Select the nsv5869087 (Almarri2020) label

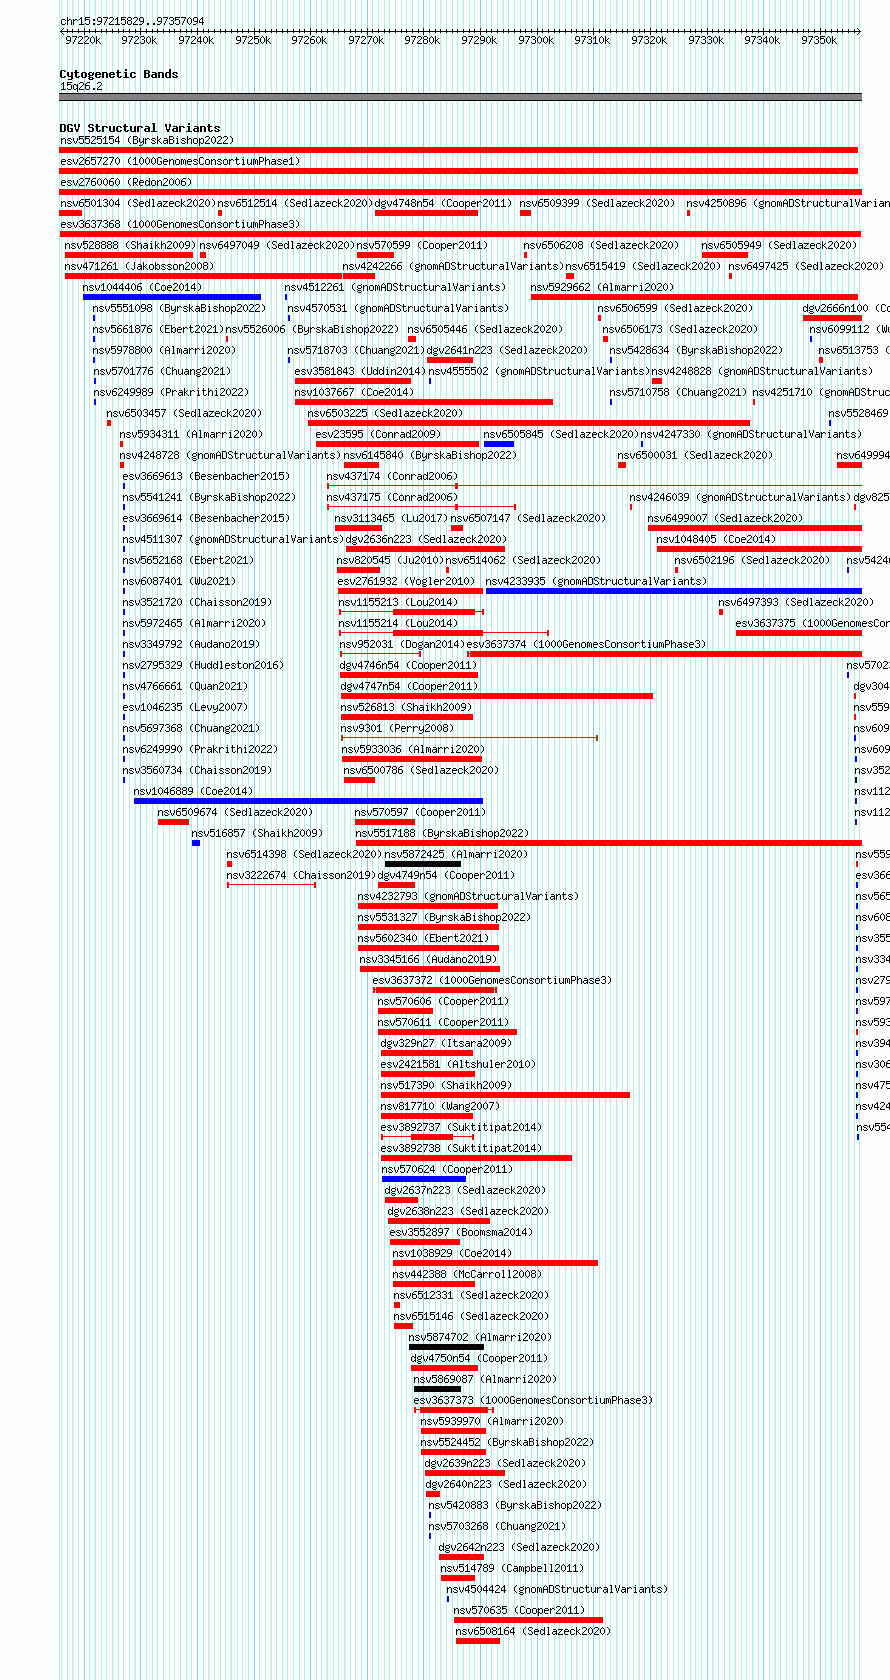(x=485, y=1379)
